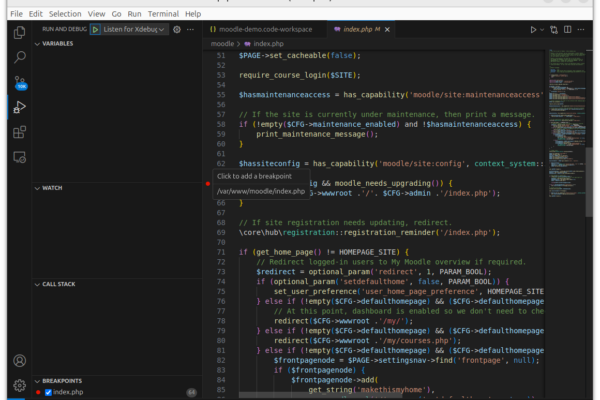
Task: Click the horizontal editor scrollbar
Action: 320,395
